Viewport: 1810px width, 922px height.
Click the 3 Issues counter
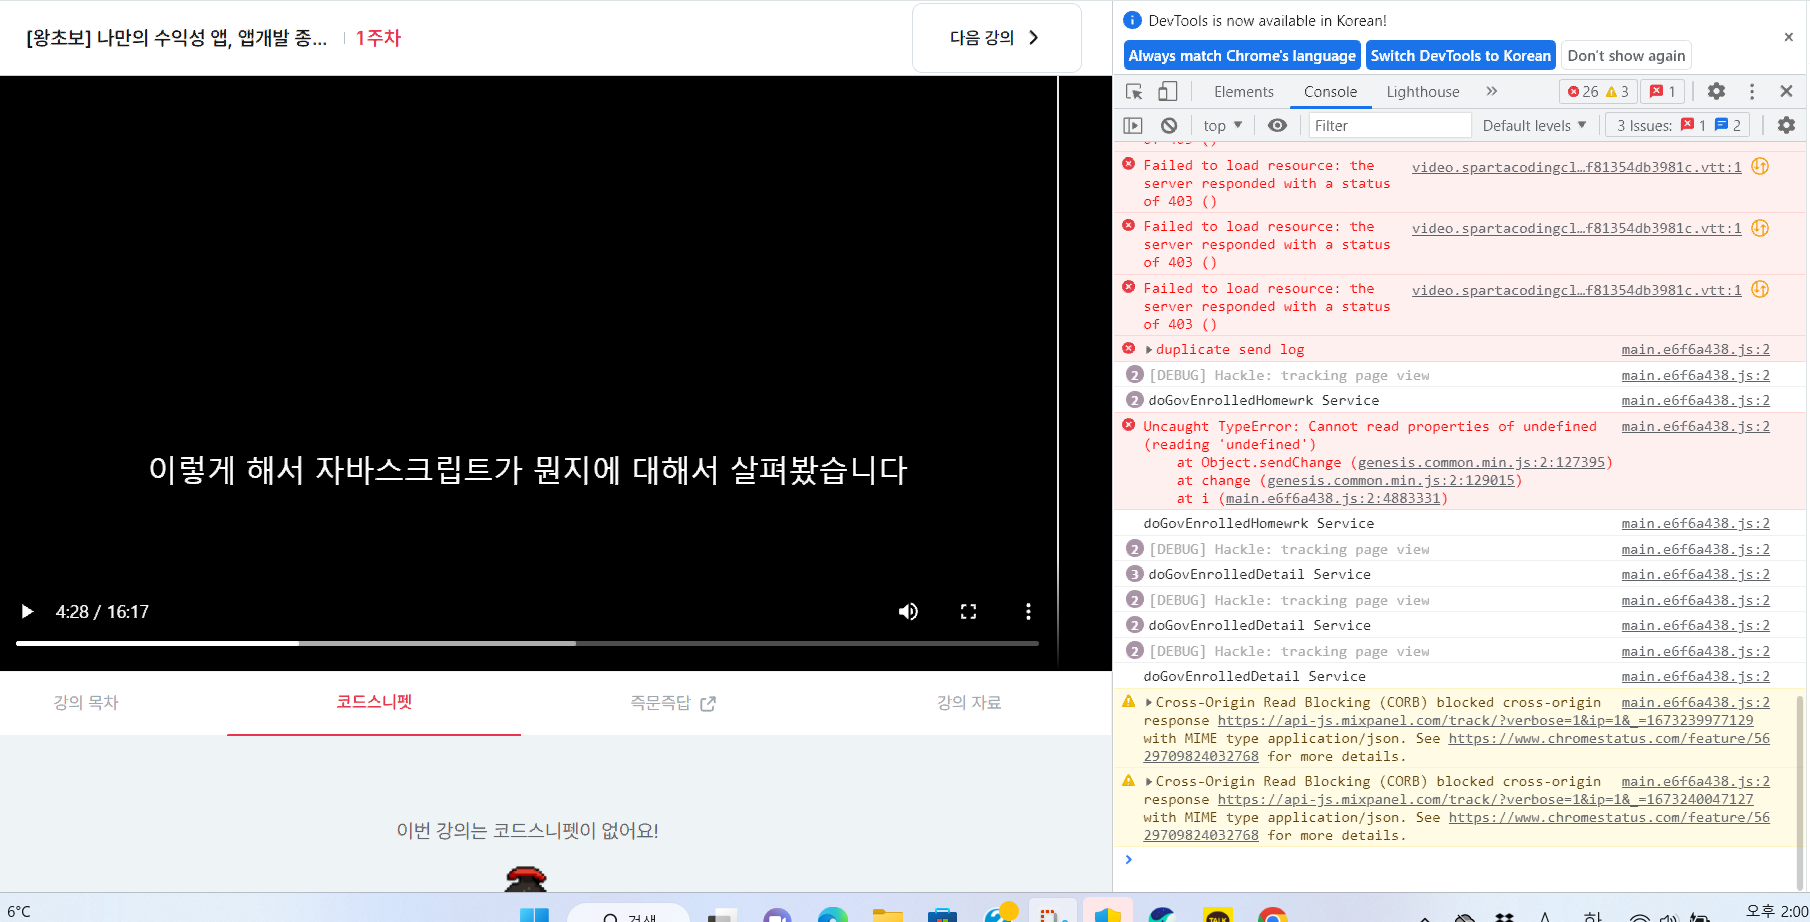pos(1679,125)
